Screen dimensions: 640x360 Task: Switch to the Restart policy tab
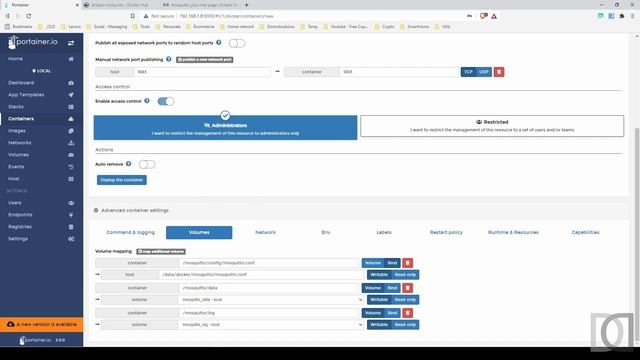coord(446,233)
